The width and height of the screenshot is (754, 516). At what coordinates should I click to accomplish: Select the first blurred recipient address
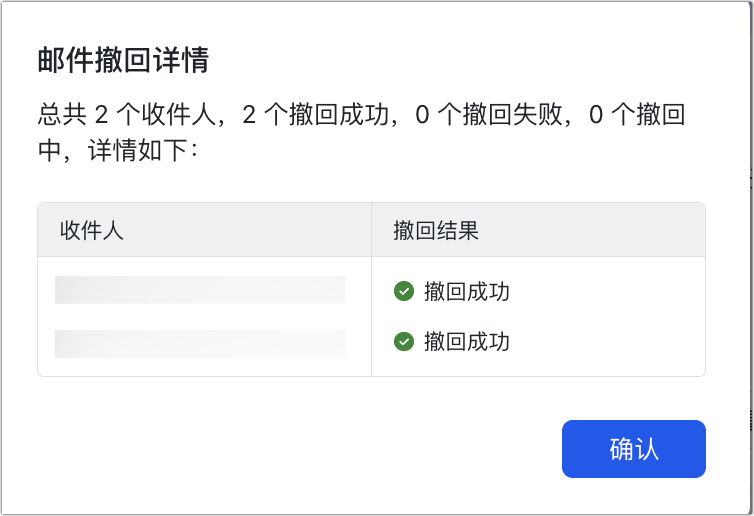(200, 290)
